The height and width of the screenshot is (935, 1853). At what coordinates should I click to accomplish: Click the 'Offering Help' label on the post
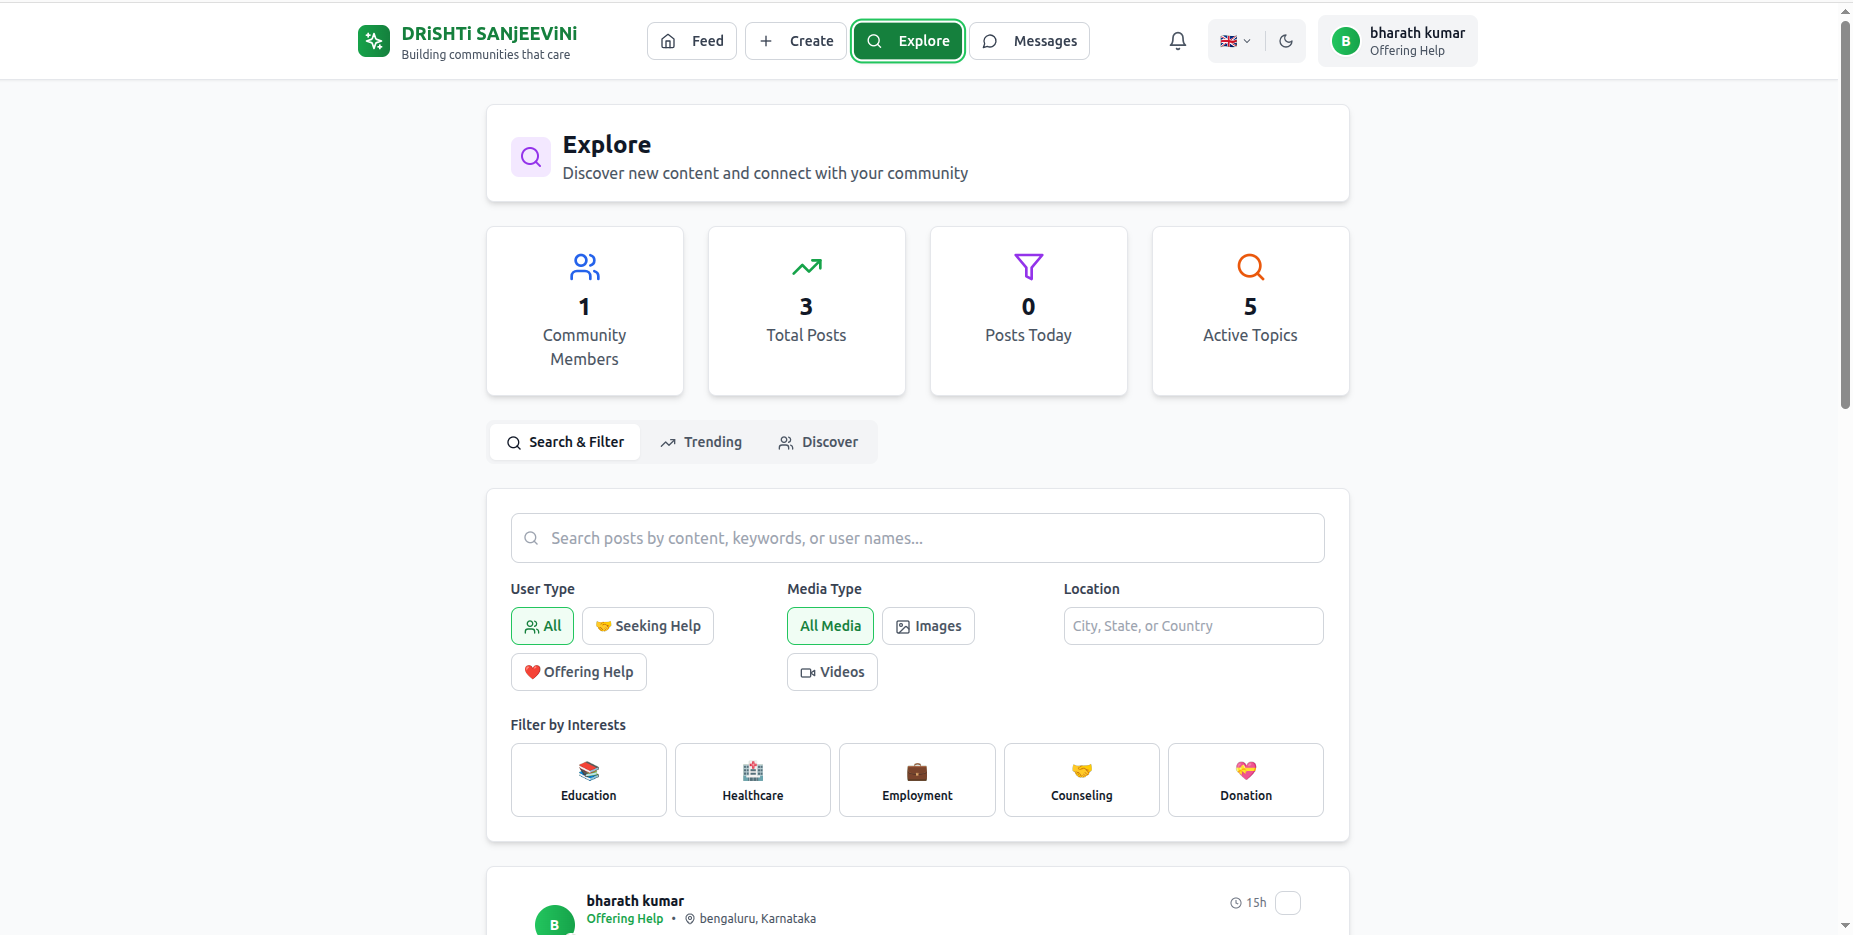[x=625, y=919]
